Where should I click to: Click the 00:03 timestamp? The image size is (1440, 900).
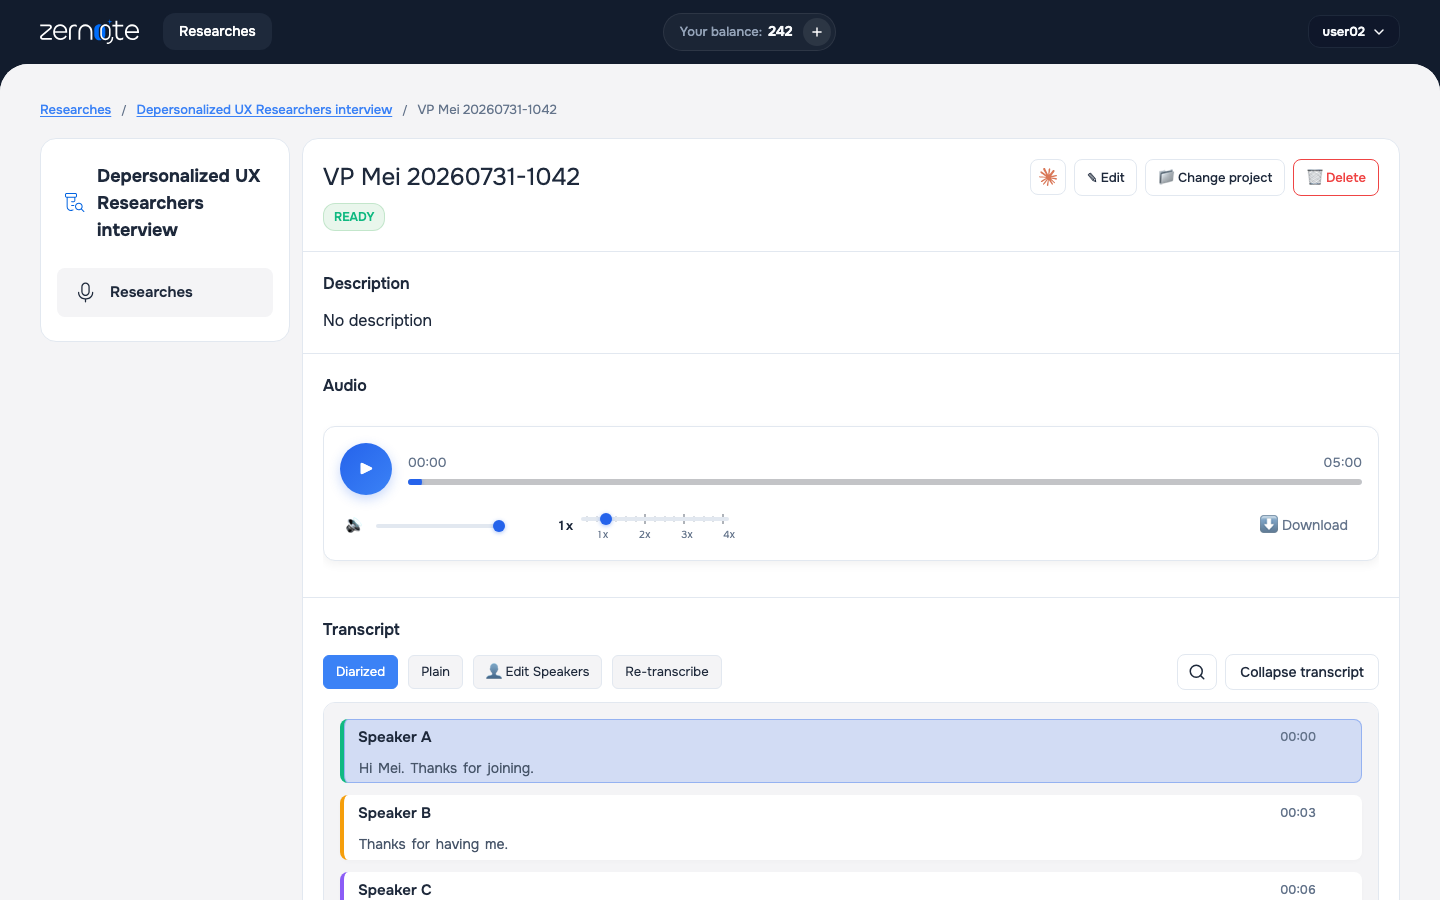point(1298,813)
